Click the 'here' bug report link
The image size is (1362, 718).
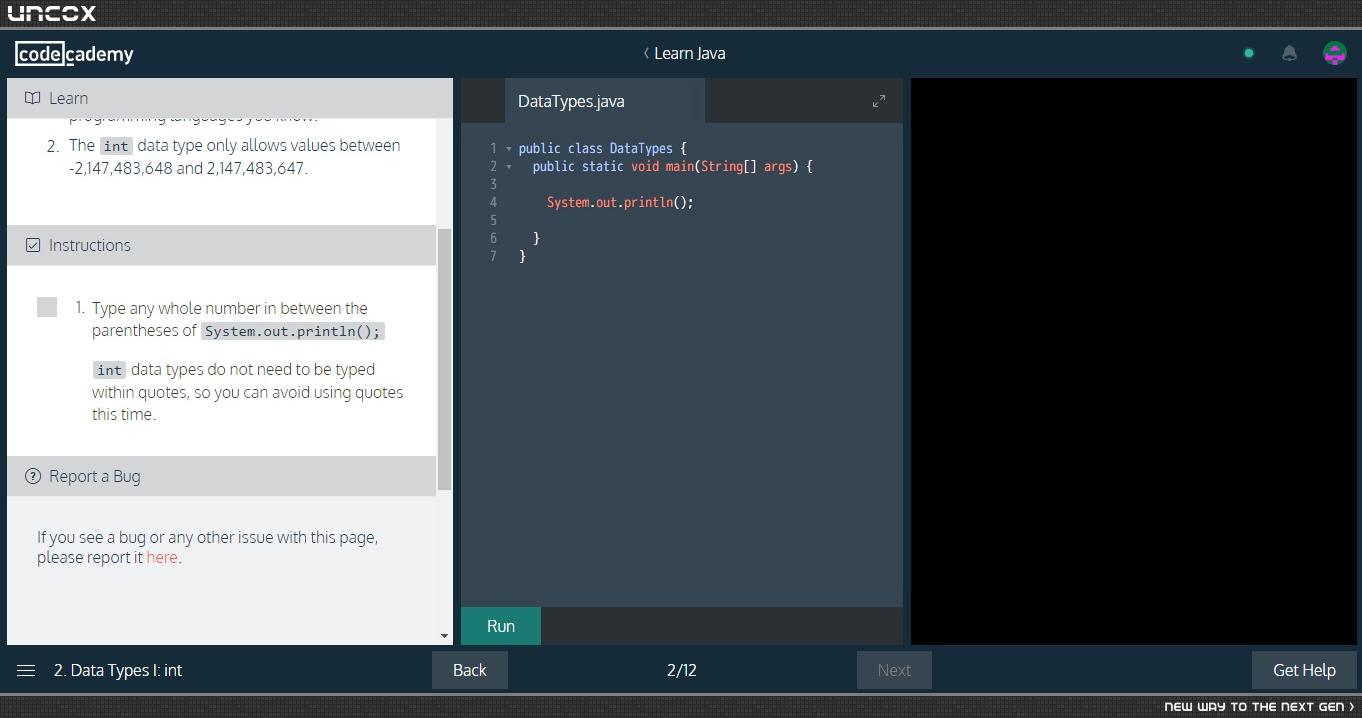pyautogui.click(x=162, y=558)
